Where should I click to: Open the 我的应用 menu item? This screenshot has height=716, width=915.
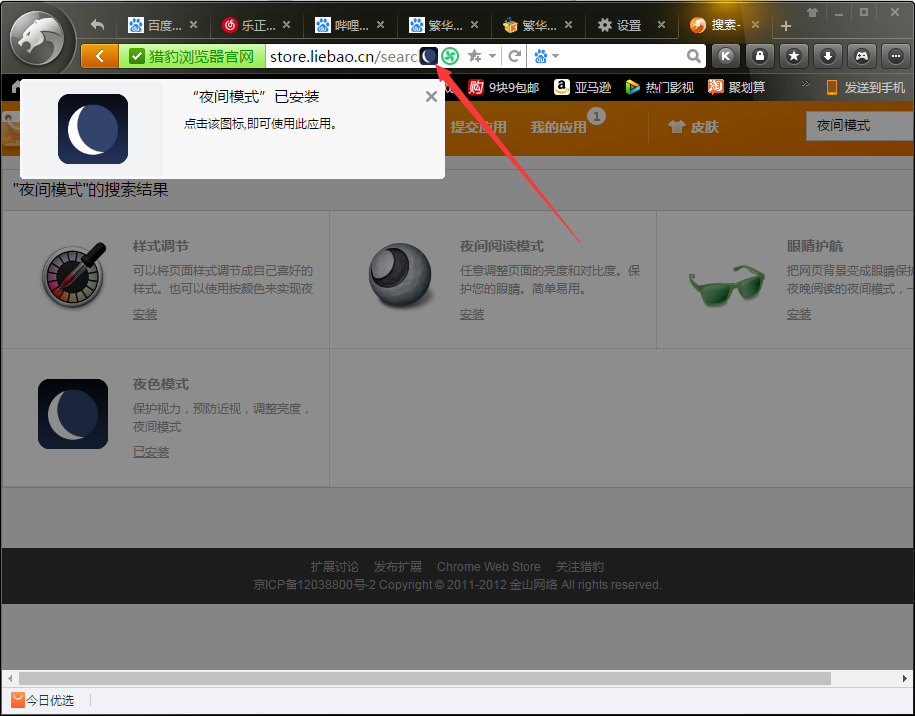(x=557, y=127)
